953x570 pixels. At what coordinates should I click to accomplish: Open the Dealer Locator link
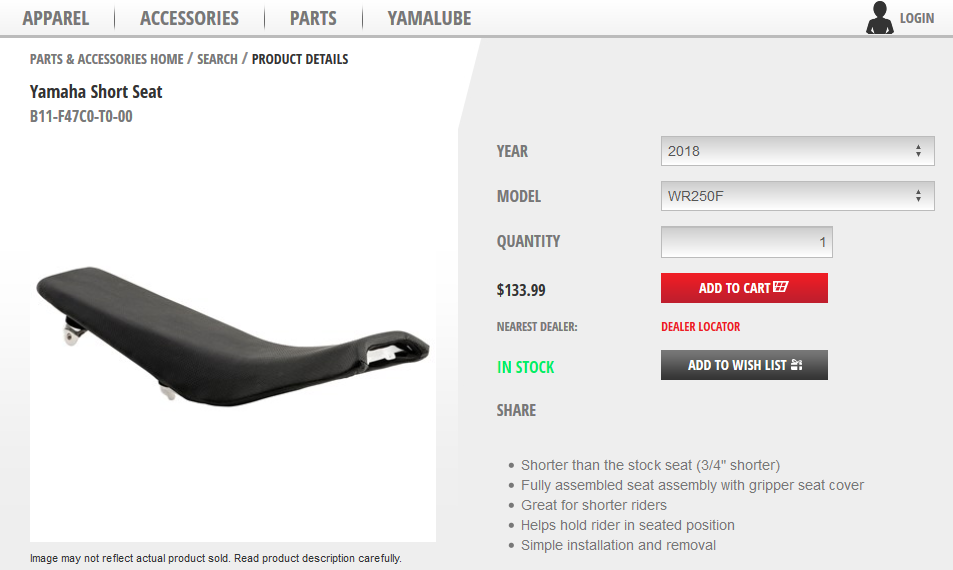point(700,326)
